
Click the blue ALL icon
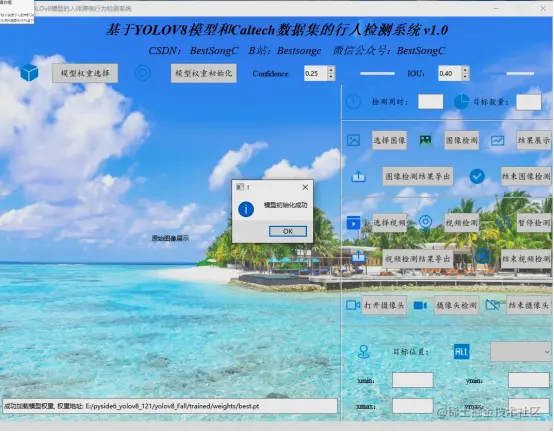(x=461, y=352)
